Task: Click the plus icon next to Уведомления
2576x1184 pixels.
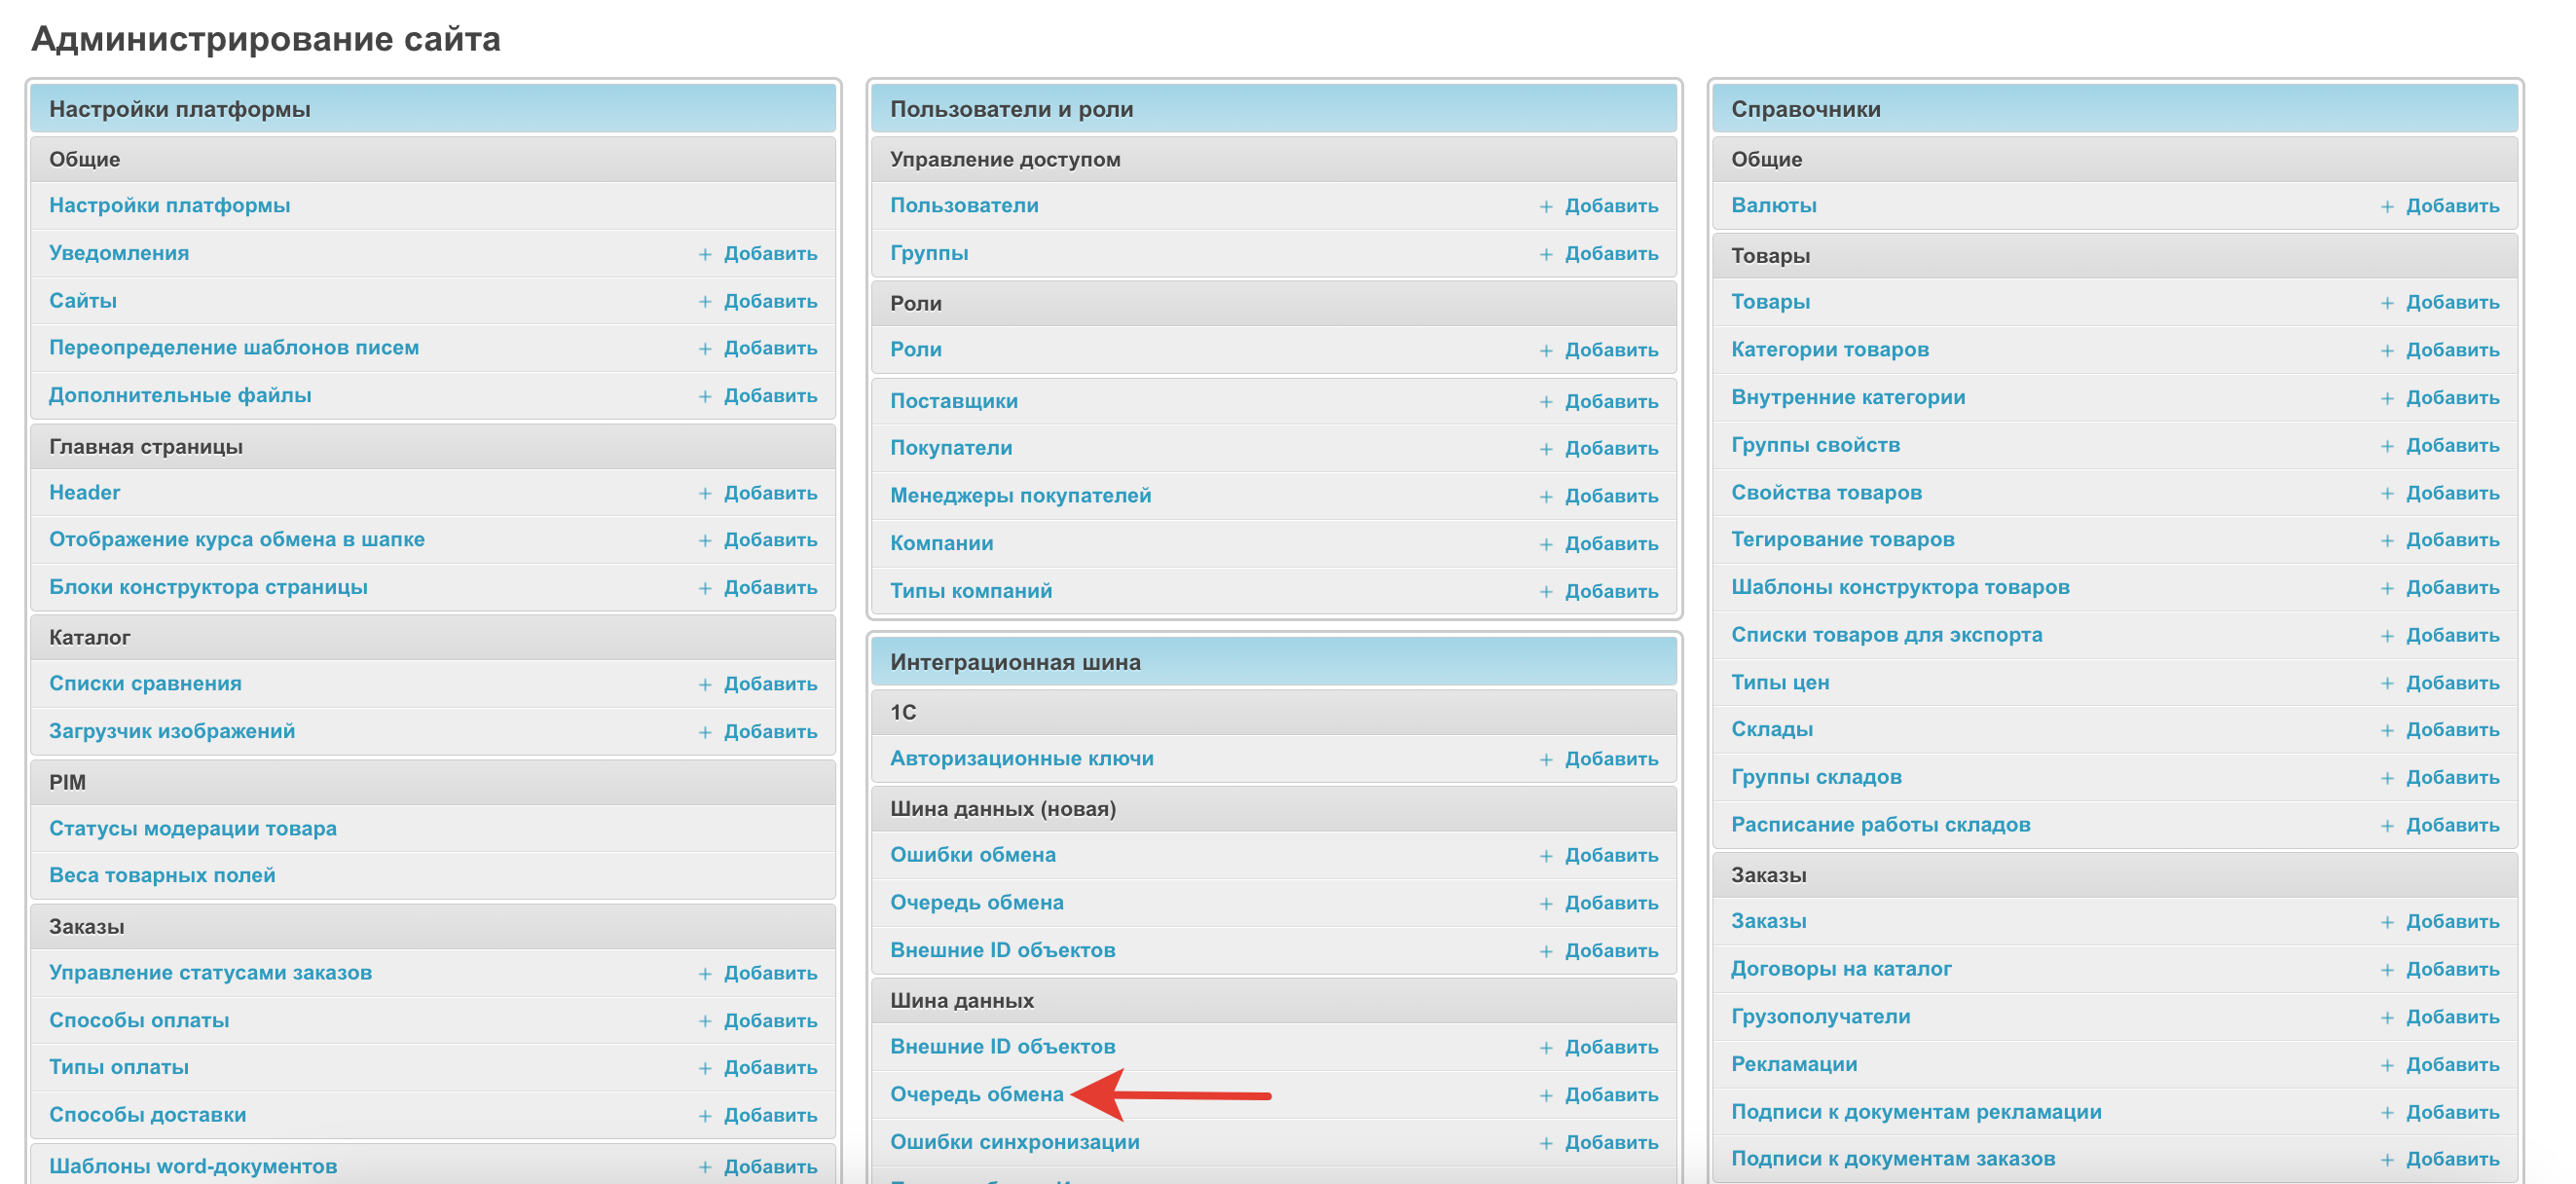Action: point(705,254)
